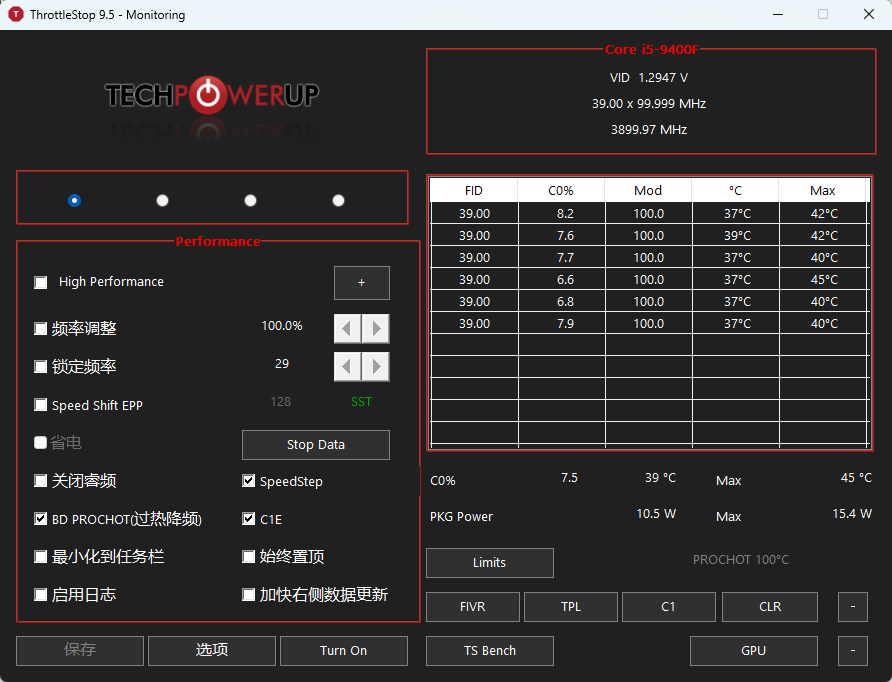Click the Max power 15.4 W value
The image size is (892, 682).
point(852,514)
